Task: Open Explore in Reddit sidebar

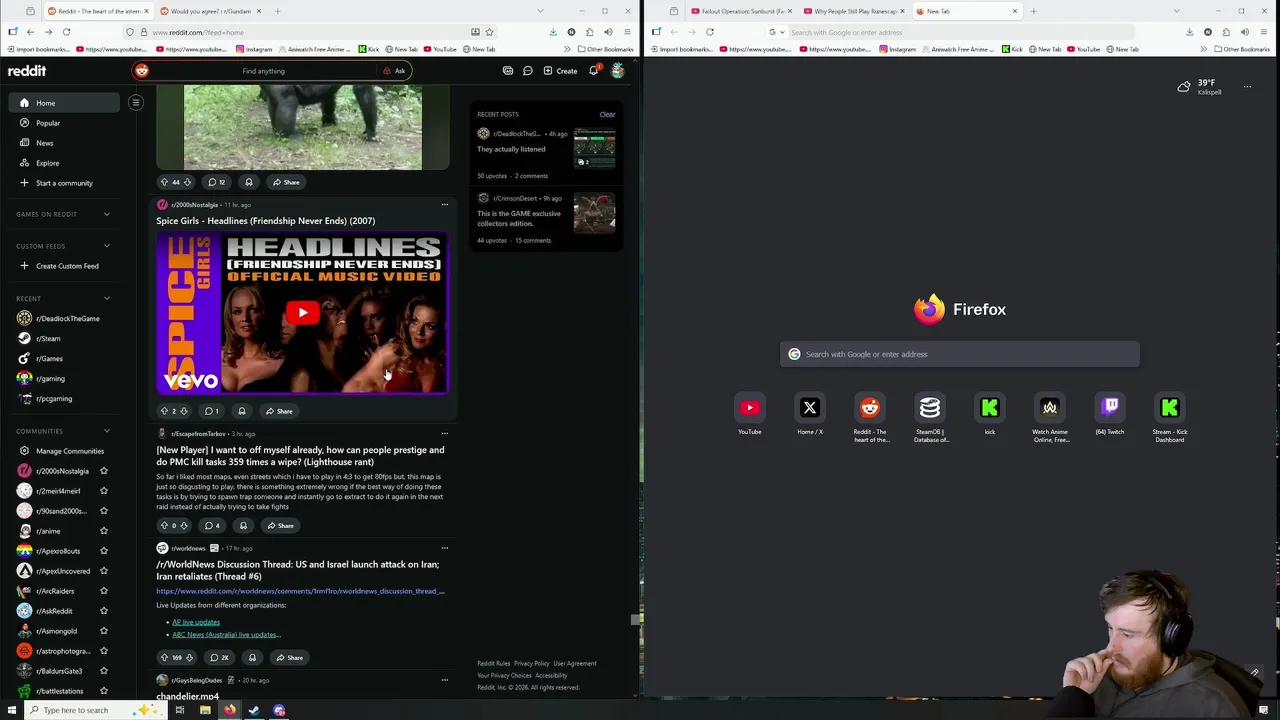Action: 64,163
